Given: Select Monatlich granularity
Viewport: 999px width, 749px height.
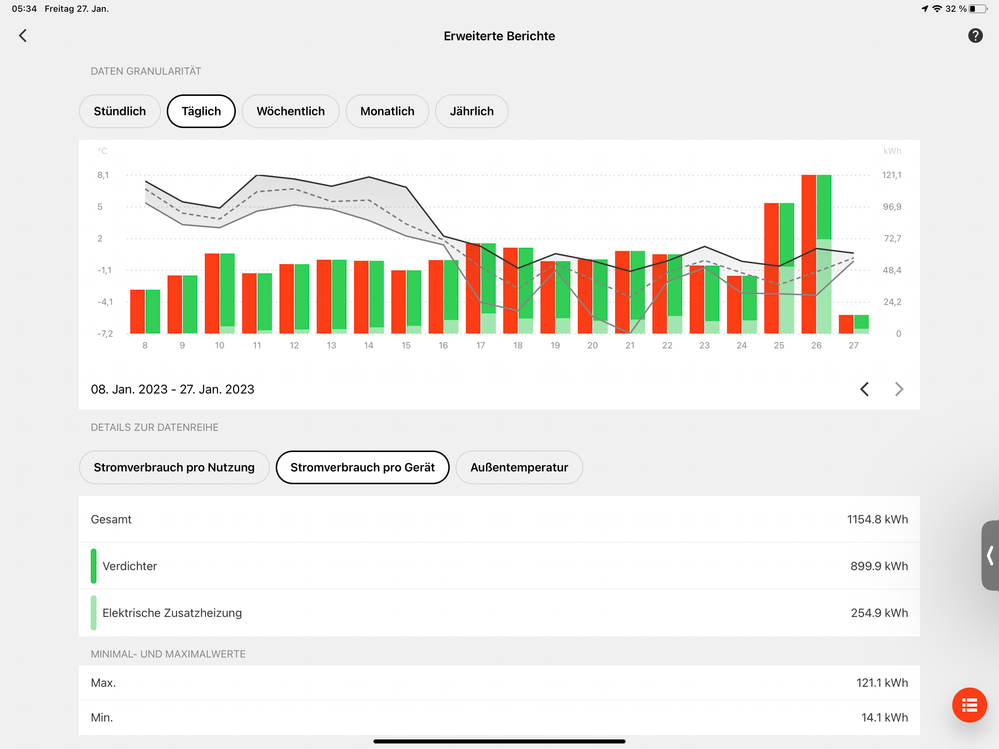Looking at the screenshot, I should tap(387, 111).
